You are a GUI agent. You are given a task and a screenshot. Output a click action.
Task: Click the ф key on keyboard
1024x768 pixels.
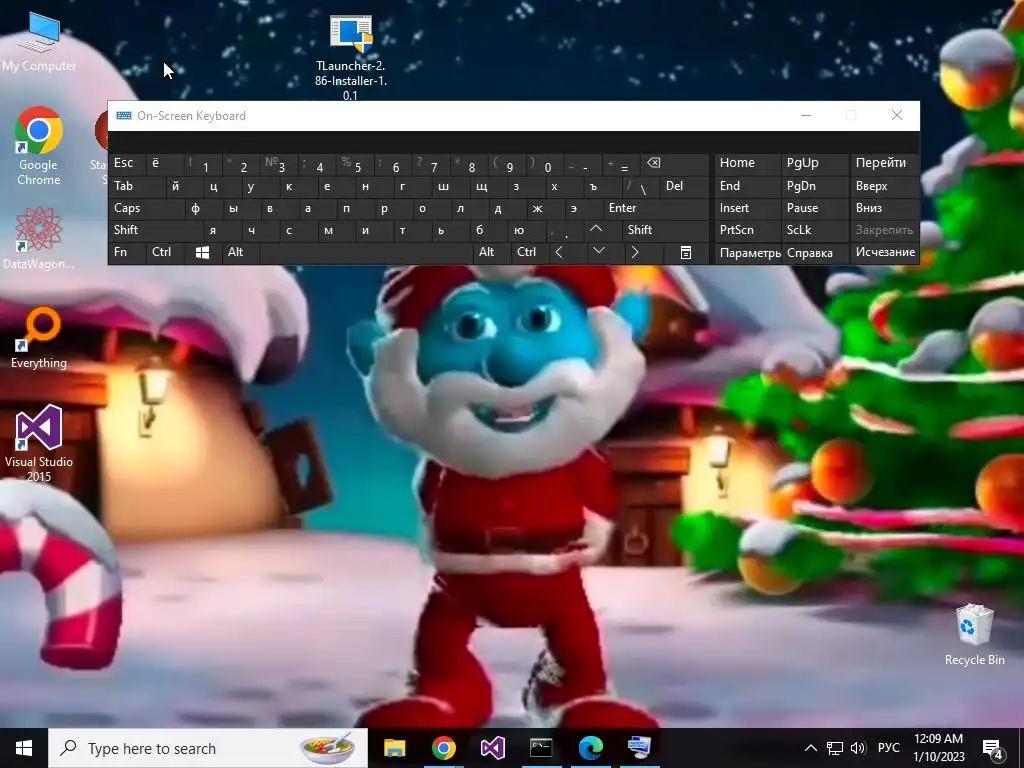[204, 208]
